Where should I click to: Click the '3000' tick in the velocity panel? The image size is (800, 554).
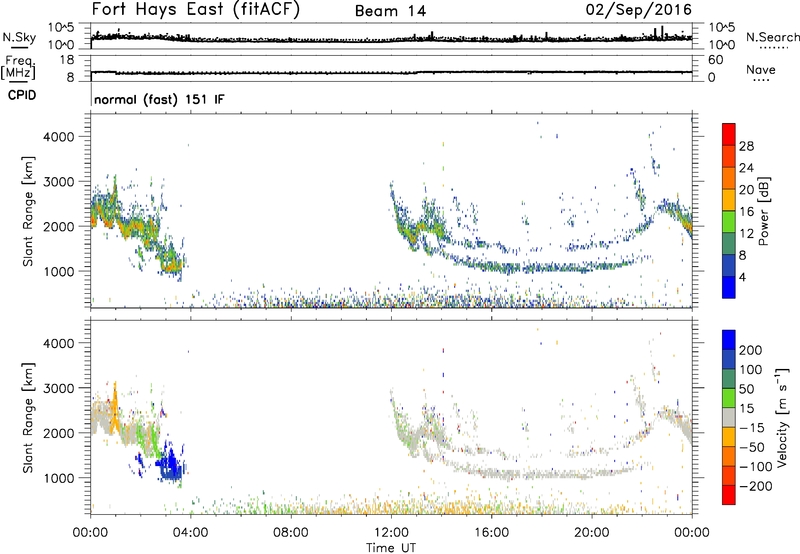click(58, 388)
